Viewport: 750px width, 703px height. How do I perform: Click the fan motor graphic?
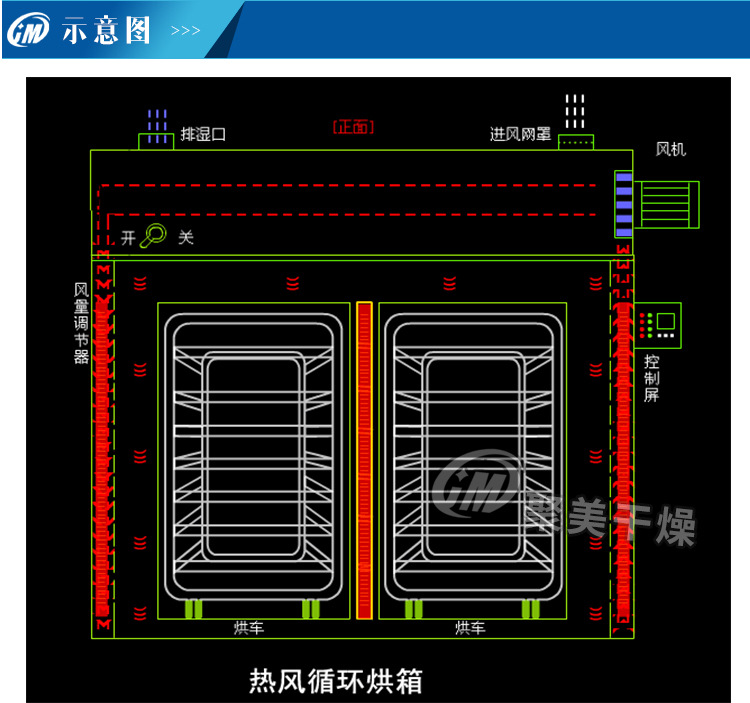click(x=666, y=205)
